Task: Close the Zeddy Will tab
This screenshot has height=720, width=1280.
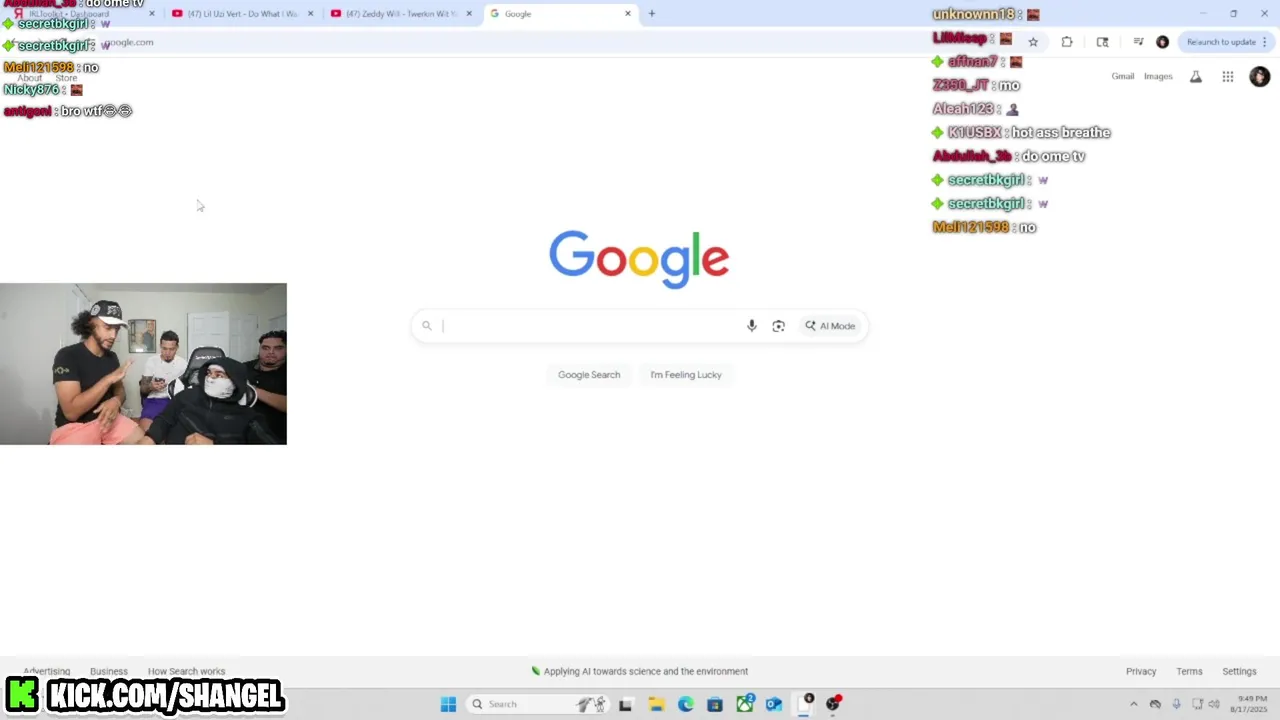Action: pyautogui.click(x=469, y=14)
